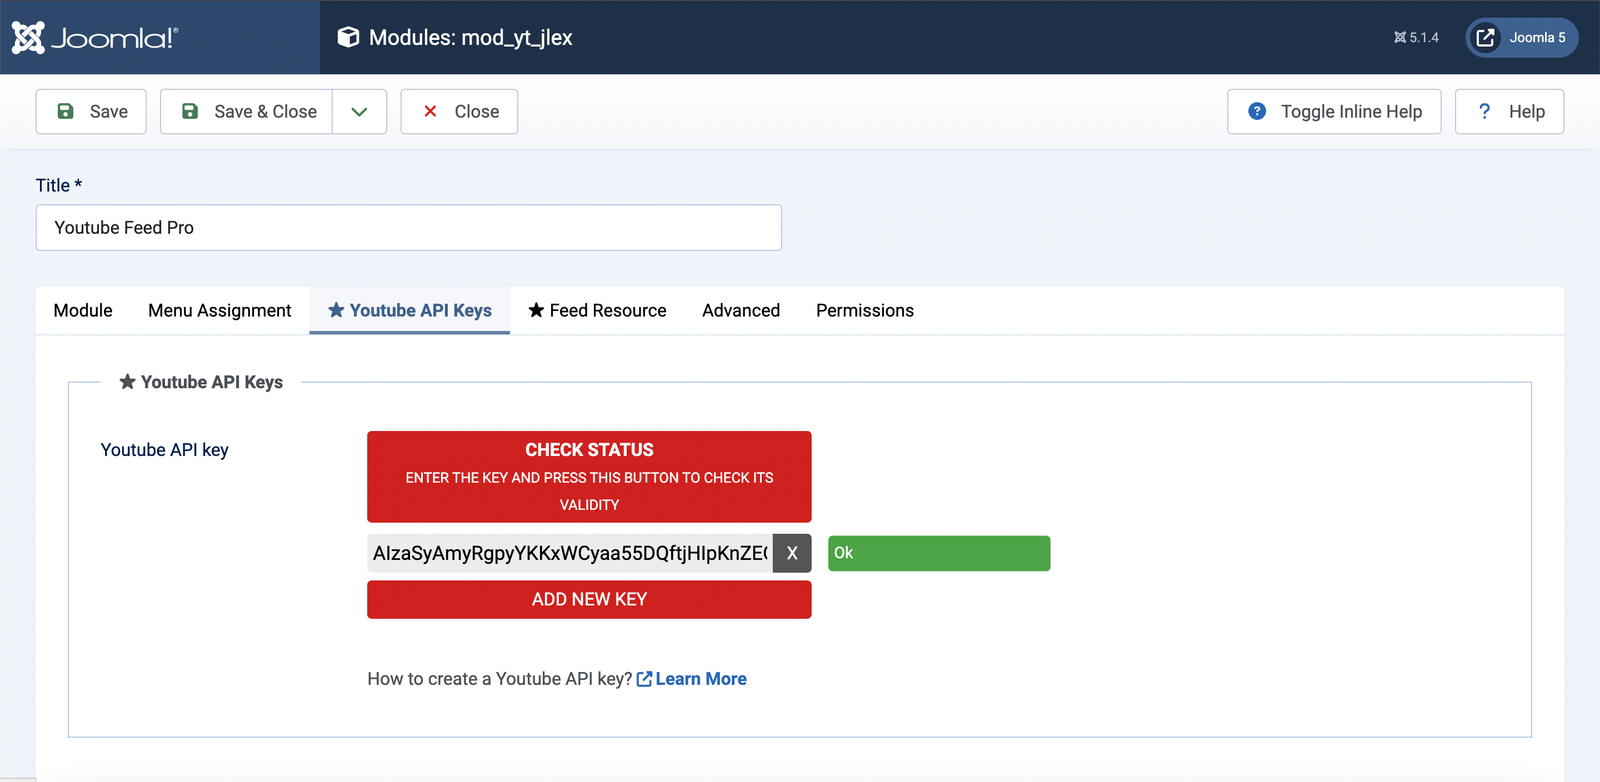Click the green Ok status bar
Image resolution: width=1600 pixels, height=782 pixels.
pos(939,553)
